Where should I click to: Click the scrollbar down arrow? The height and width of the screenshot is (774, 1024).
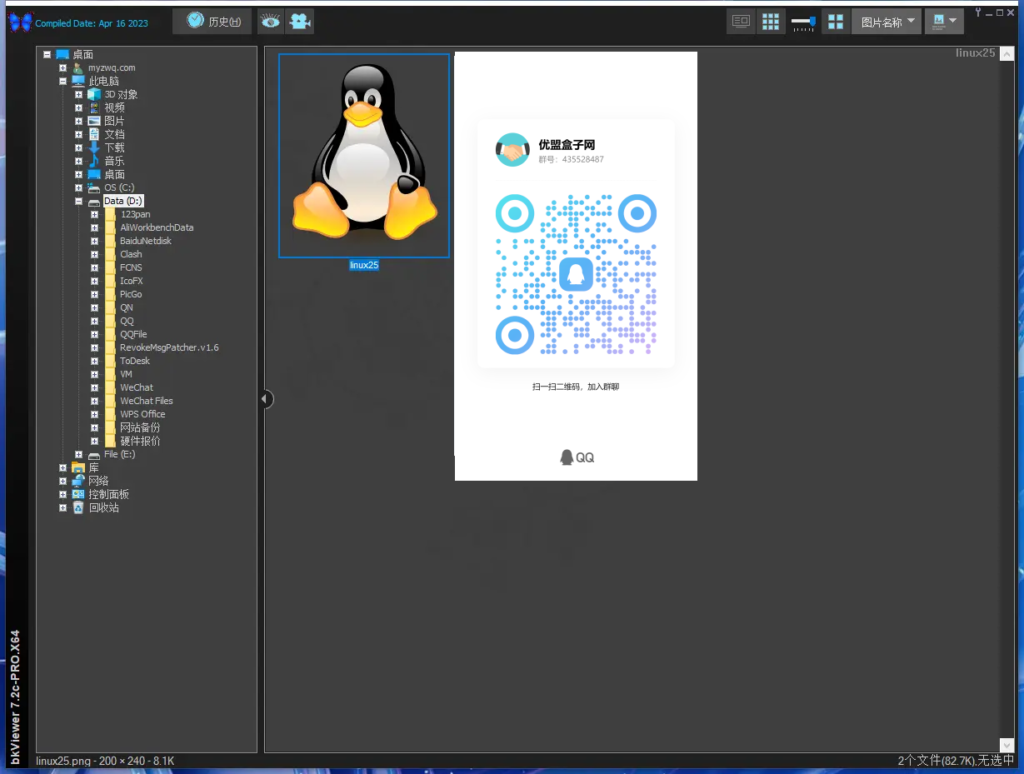[x=1006, y=745]
